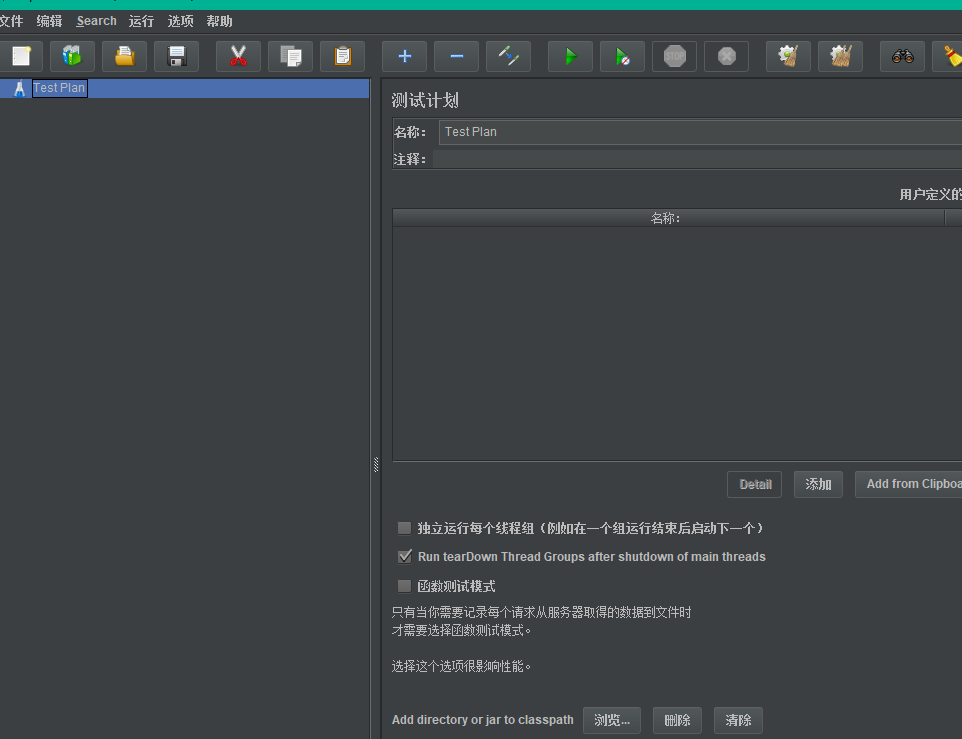The height and width of the screenshot is (739, 962).
Task: Open the 文件 menu
Action: 11,21
